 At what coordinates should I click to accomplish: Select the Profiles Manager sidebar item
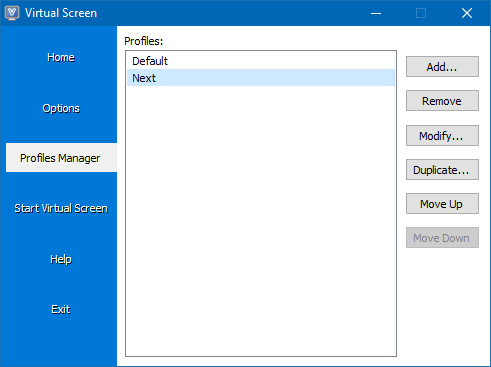coord(61,158)
